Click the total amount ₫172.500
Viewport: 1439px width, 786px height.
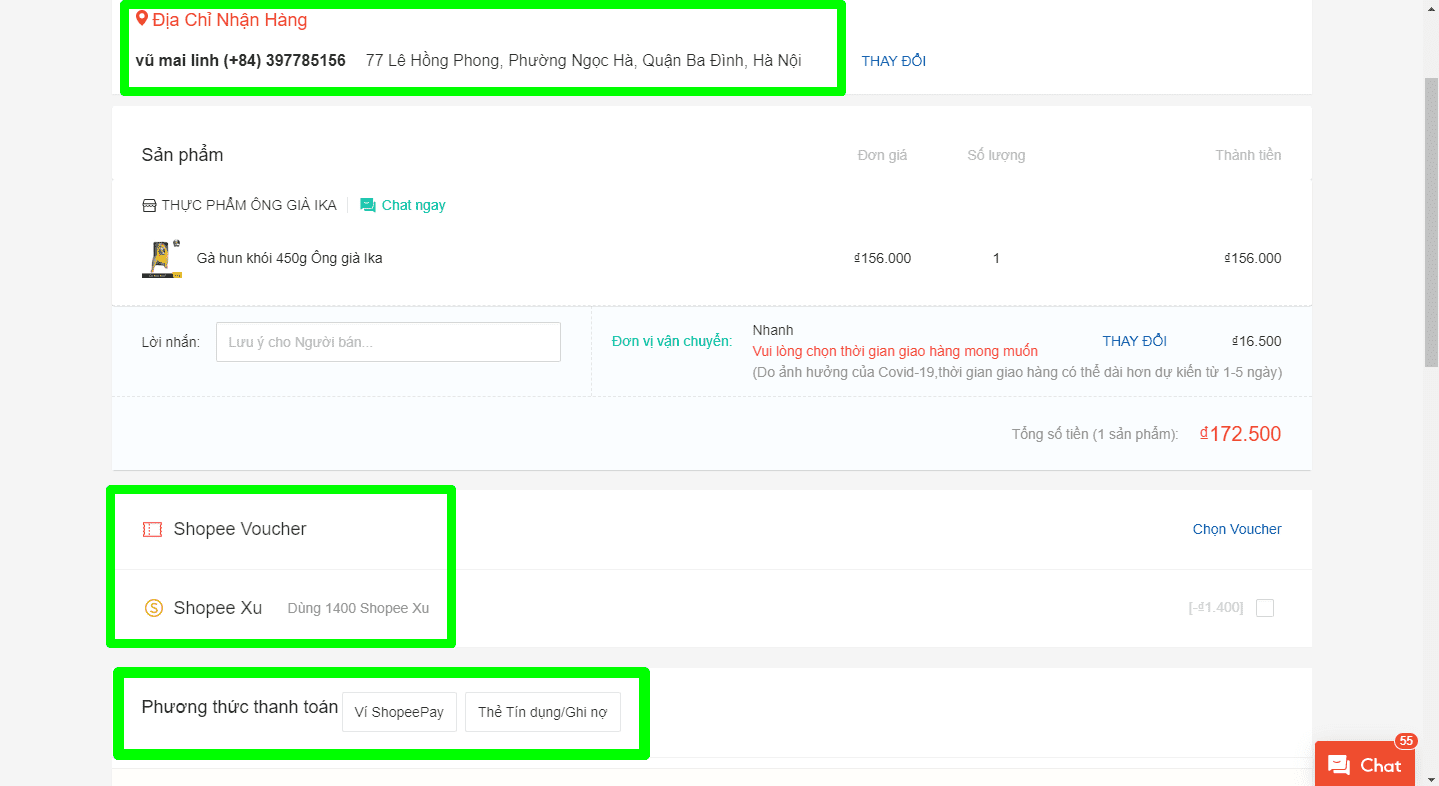click(x=1240, y=434)
